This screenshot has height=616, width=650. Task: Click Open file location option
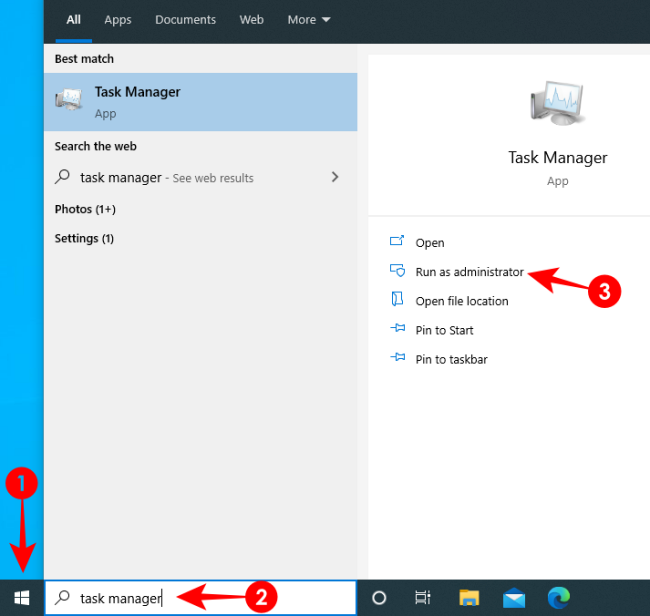tap(461, 301)
